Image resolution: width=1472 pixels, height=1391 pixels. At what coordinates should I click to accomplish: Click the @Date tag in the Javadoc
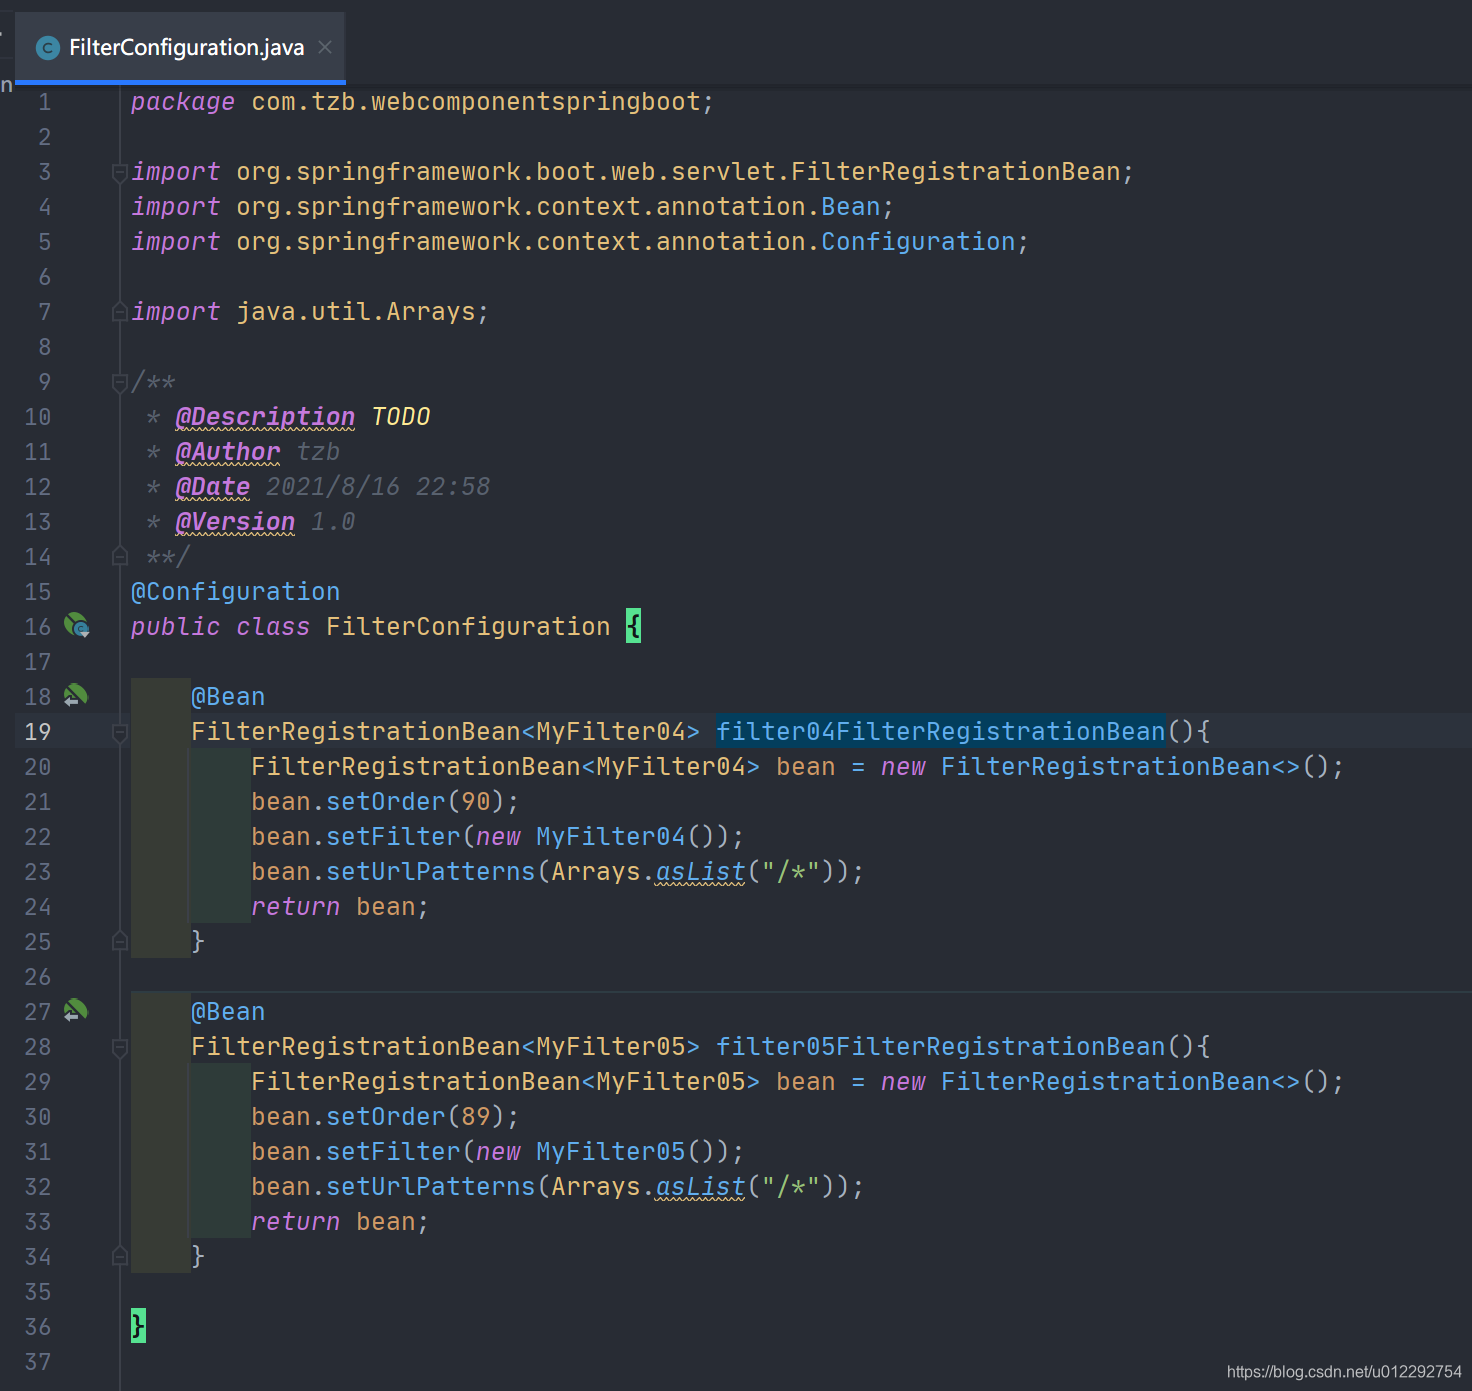tap(213, 487)
